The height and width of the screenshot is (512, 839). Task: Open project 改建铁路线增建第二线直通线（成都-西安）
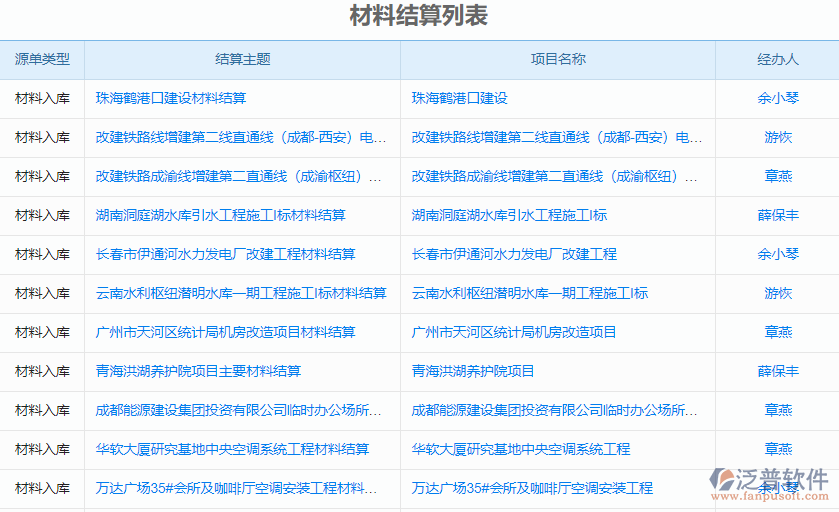coord(556,137)
